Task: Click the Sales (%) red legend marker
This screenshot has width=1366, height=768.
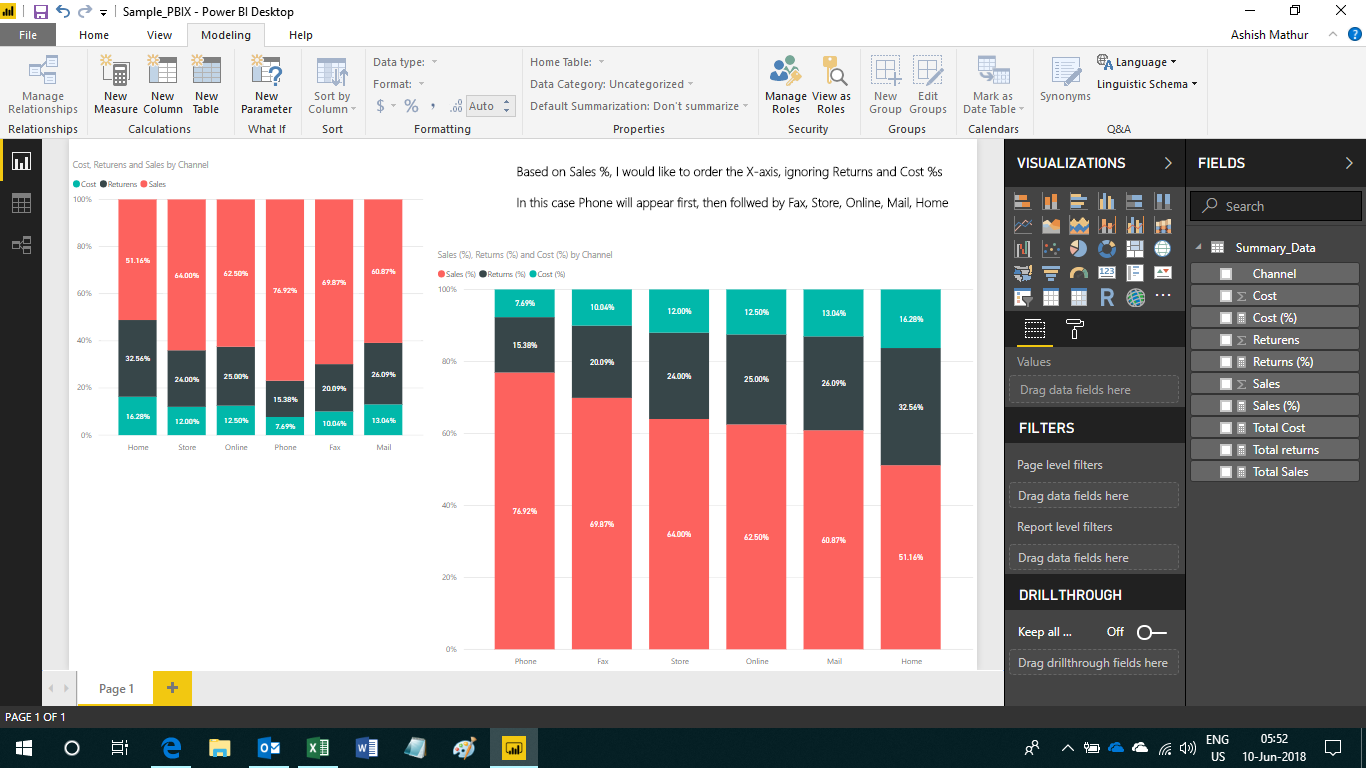Action: [x=441, y=274]
